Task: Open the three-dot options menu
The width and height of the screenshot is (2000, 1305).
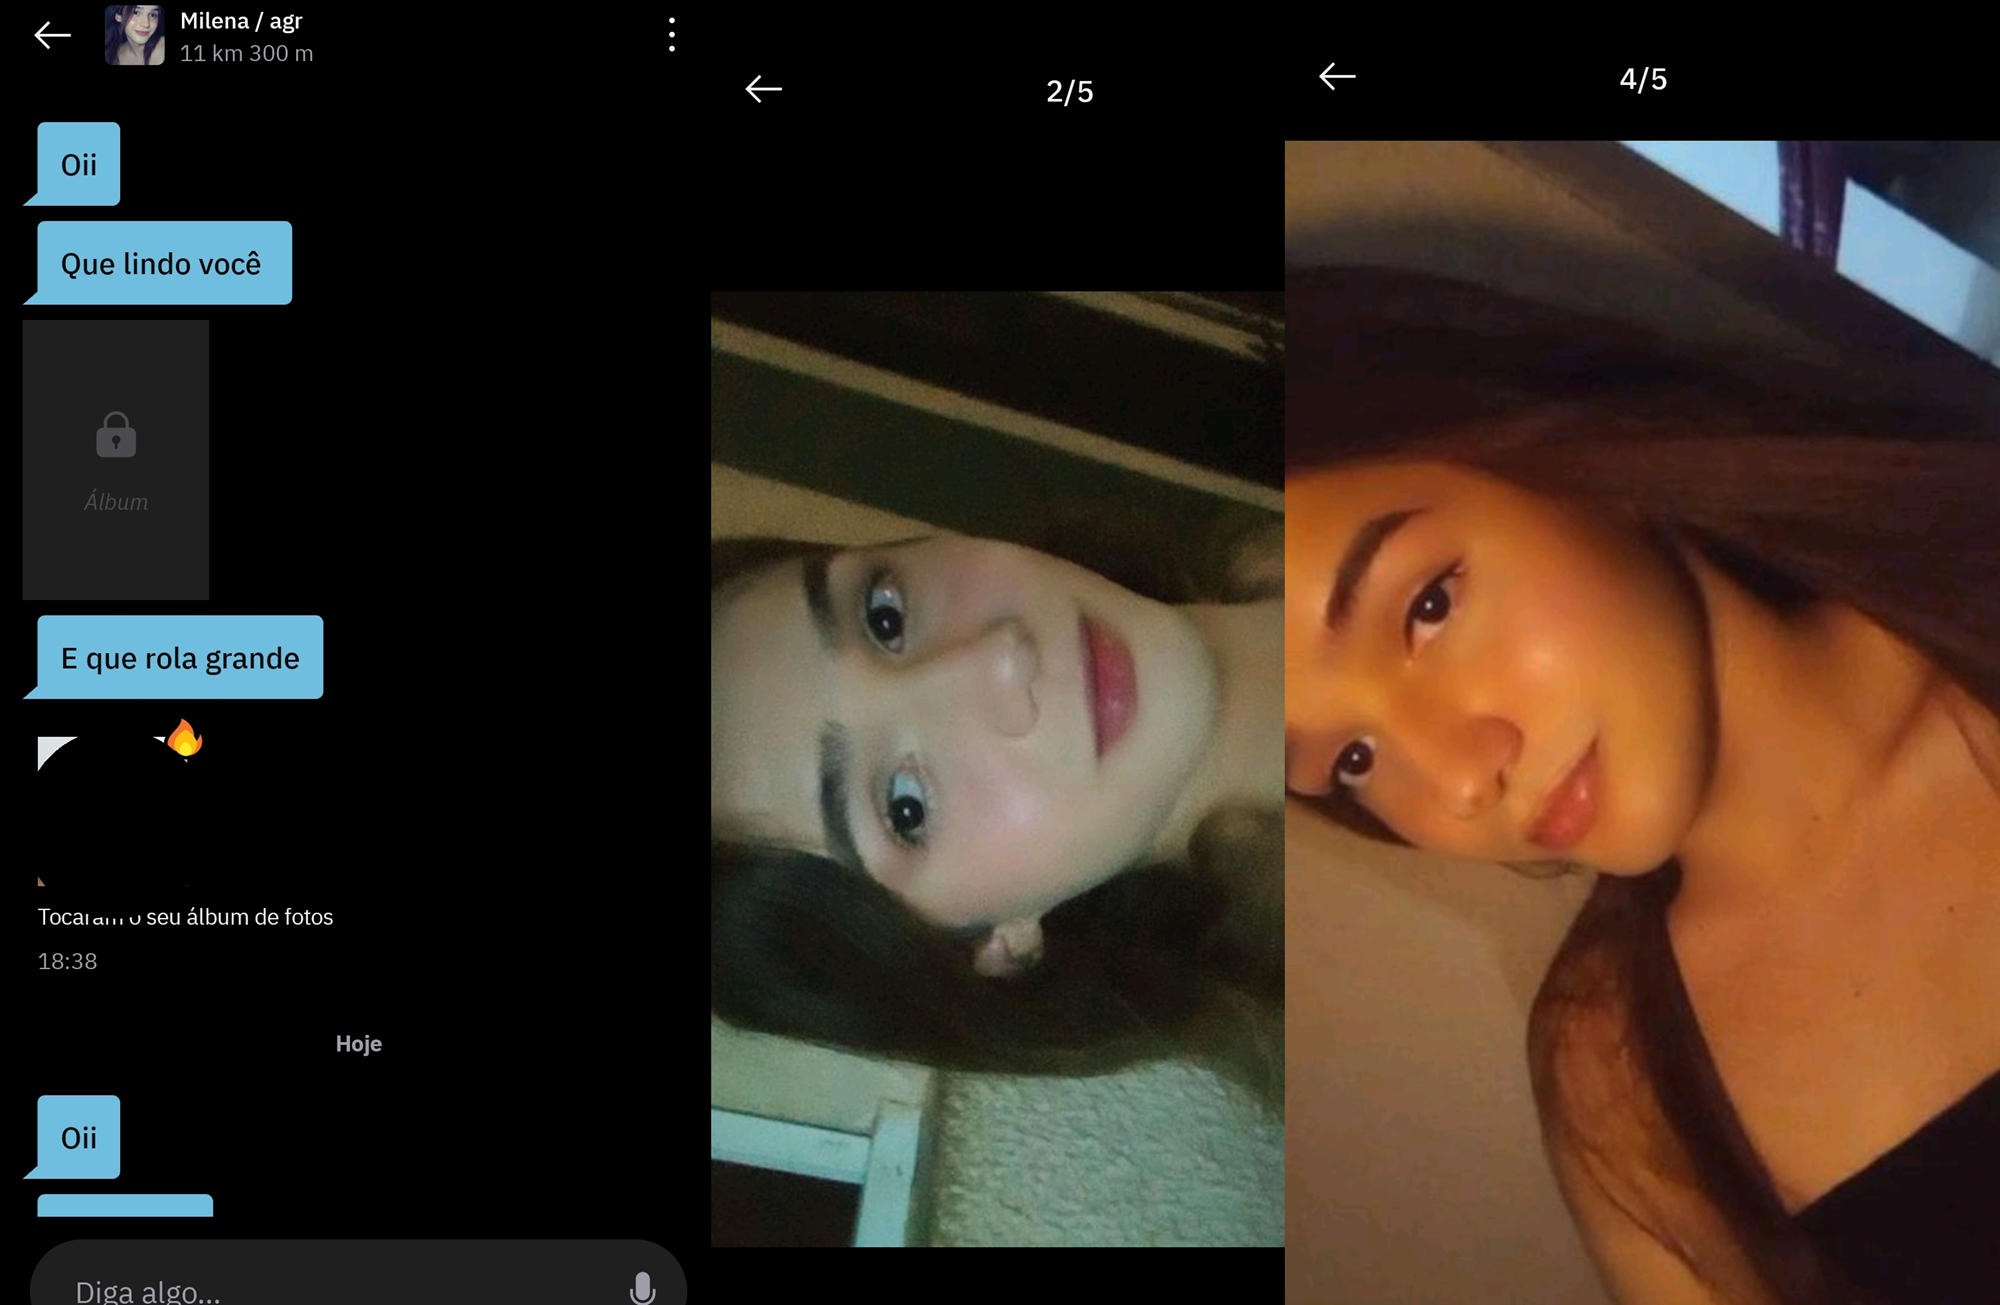Action: click(x=672, y=35)
